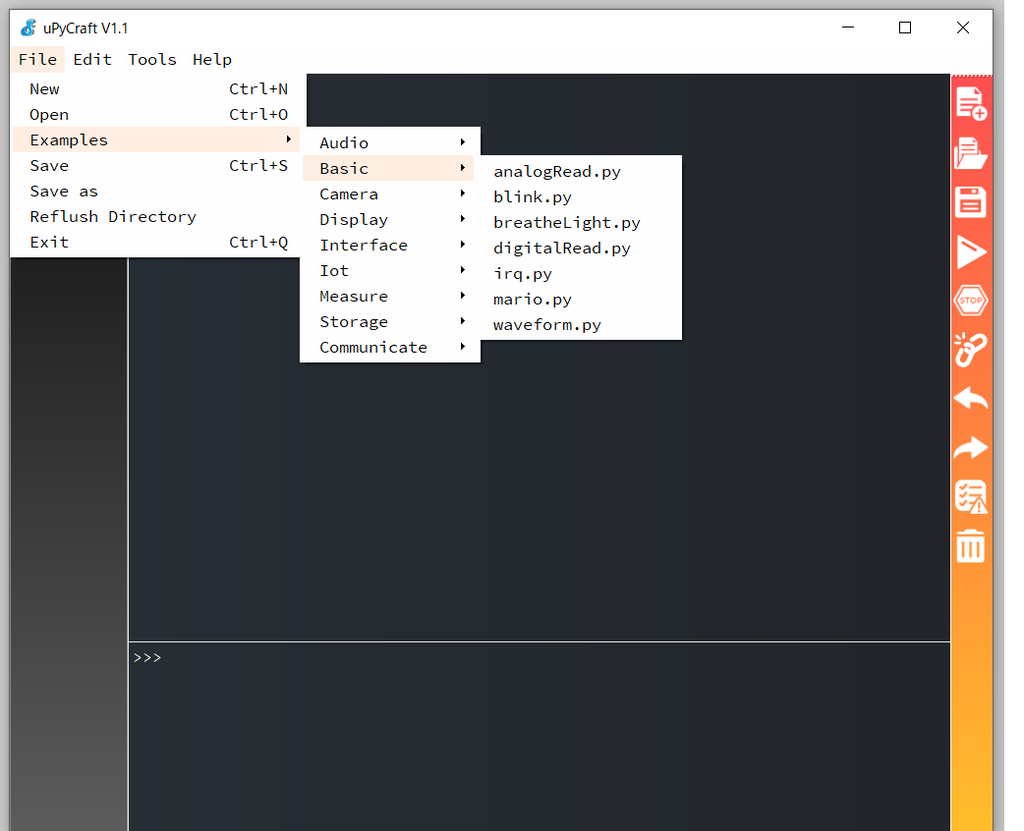This screenshot has height=831, width=1024.
Task: Open the irq.py example
Action: tap(581, 273)
